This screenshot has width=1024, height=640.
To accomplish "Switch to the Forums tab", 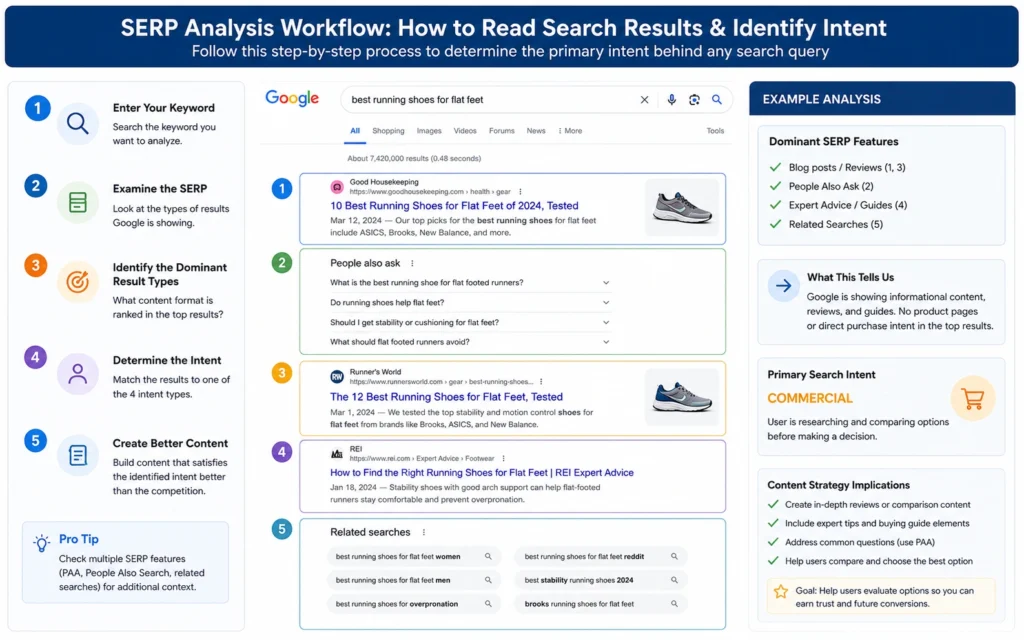I will (x=502, y=131).
